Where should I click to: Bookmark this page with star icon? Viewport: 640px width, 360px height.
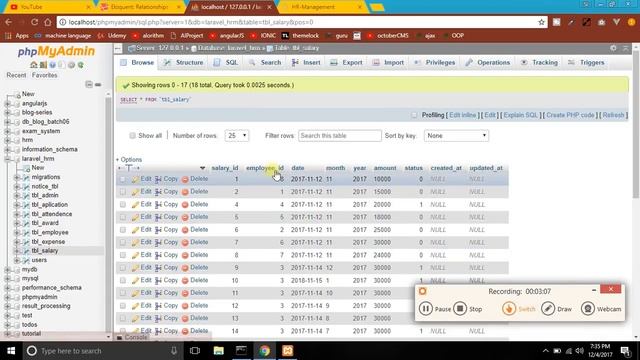[x=541, y=22]
